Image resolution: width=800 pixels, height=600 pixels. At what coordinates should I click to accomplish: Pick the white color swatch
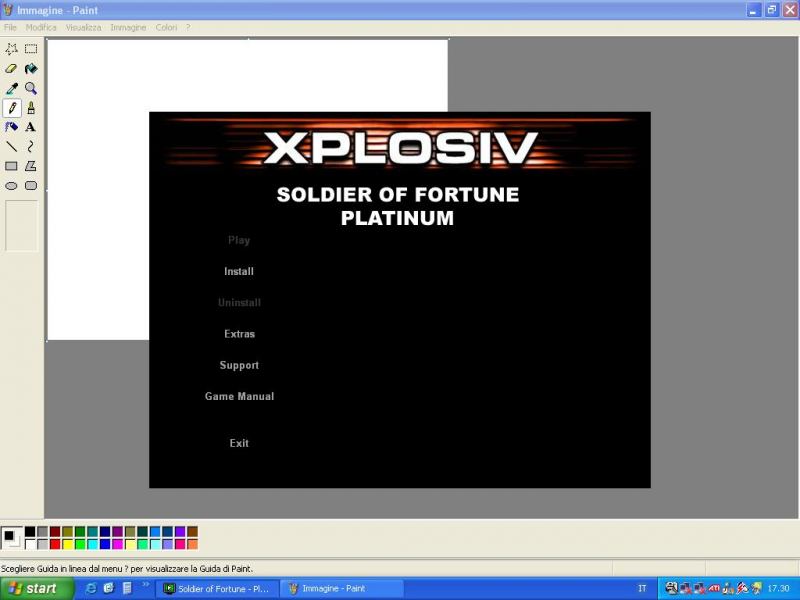tap(30, 544)
